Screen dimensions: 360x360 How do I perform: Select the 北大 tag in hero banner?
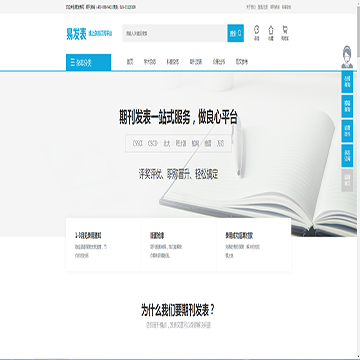[166, 143]
